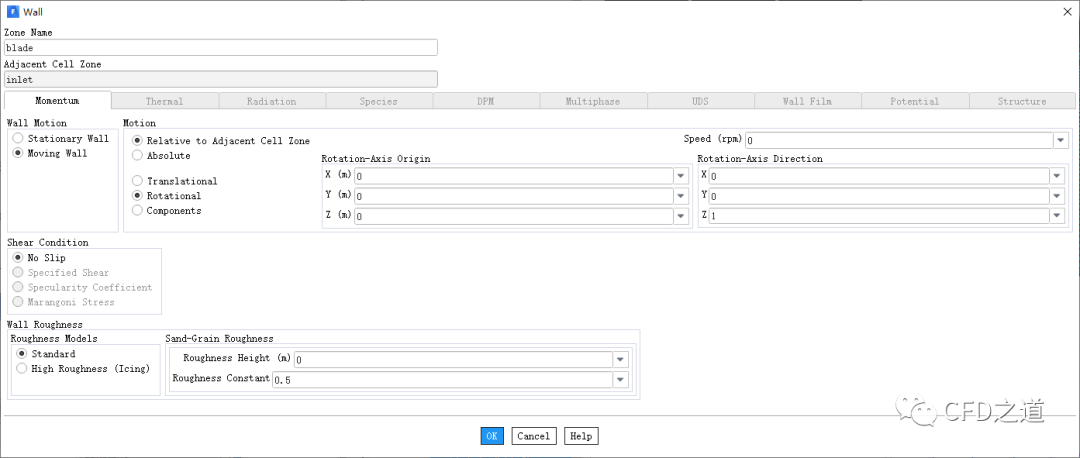The width and height of the screenshot is (1080, 458).
Task: Choose Translational motion type
Action: click(138, 181)
